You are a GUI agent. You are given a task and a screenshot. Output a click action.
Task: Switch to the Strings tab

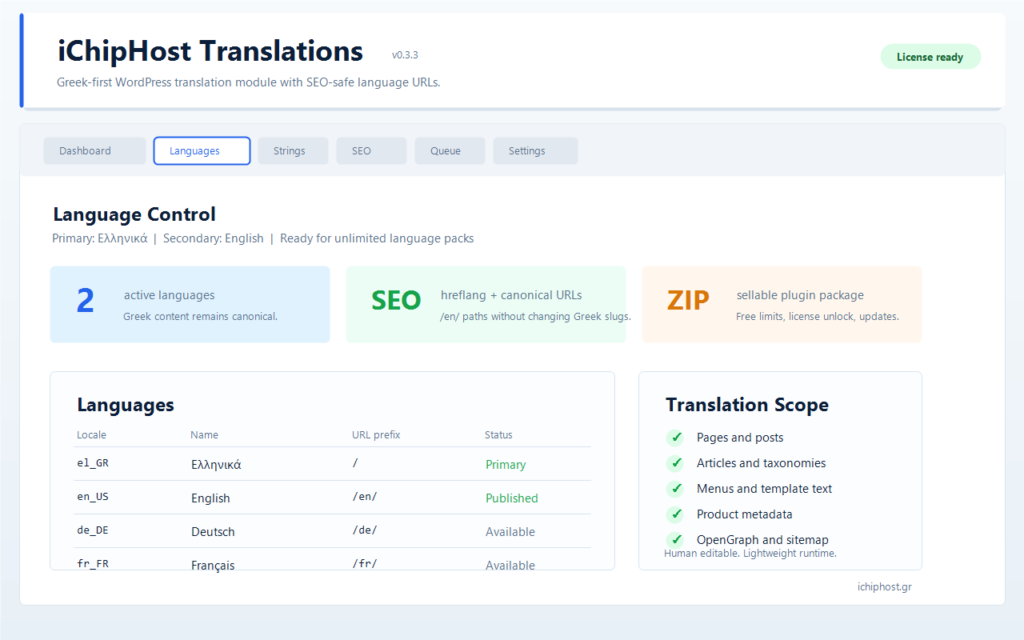point(293,151)
